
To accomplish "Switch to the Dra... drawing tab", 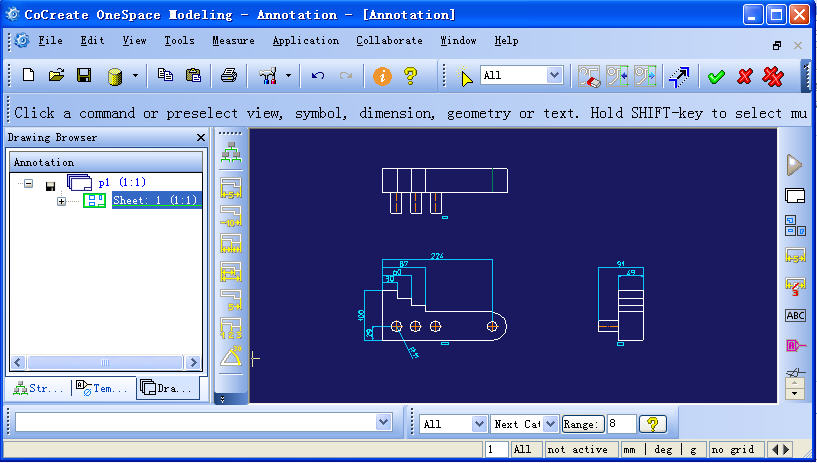I will click(x=168, y=389).
